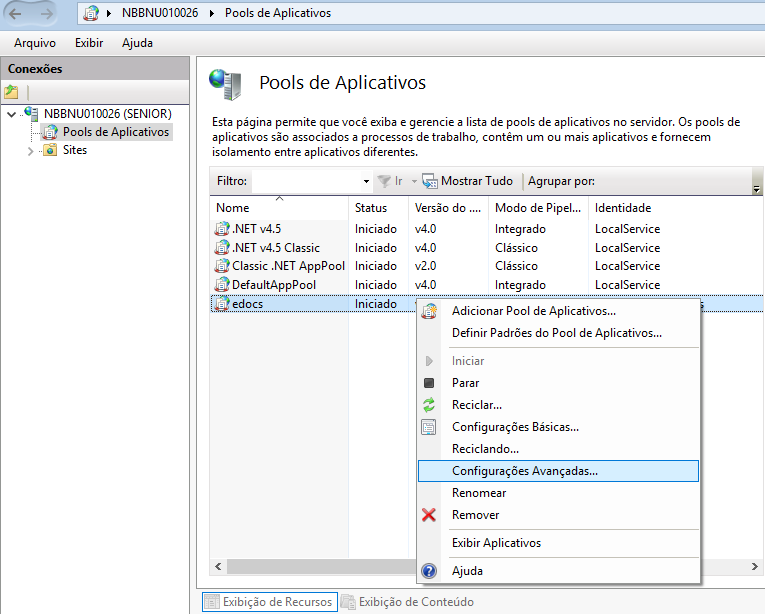The height and width of the screenshot is (615, 765).
Task: Click the Adicionar Pool icon in menu
Action: (429, 311)
